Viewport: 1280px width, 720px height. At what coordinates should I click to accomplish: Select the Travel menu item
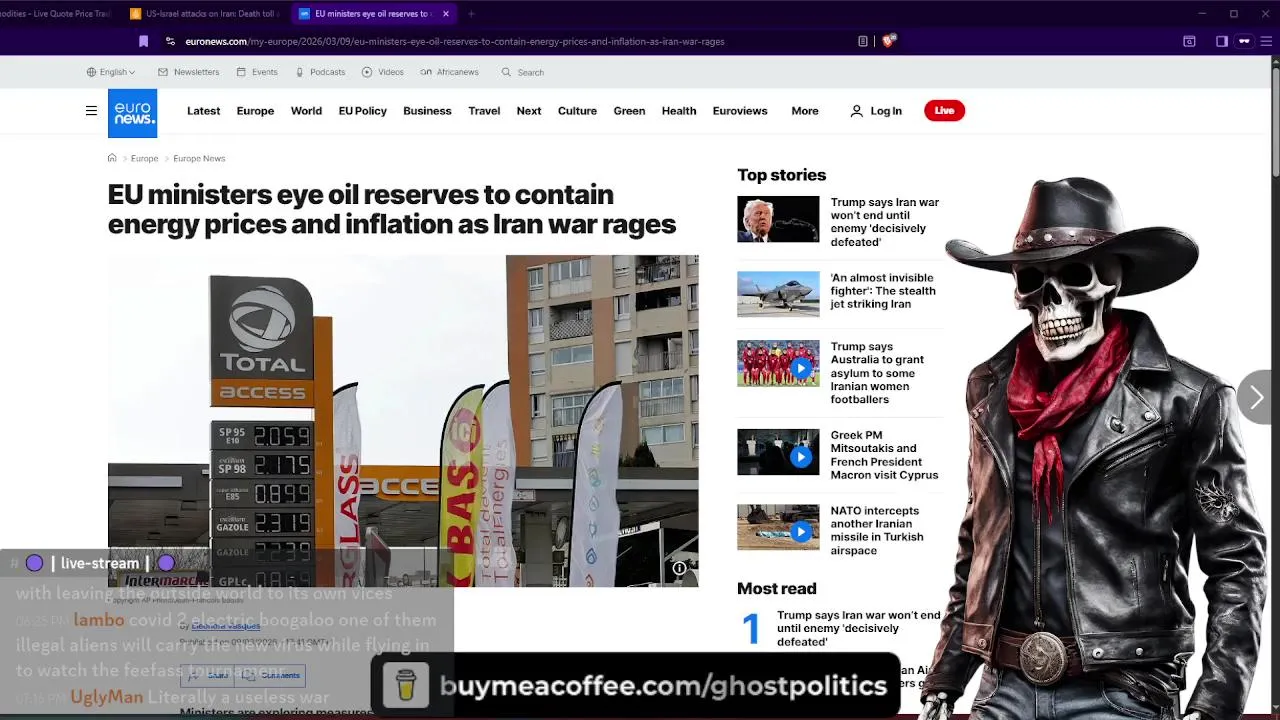coord(484,111)
